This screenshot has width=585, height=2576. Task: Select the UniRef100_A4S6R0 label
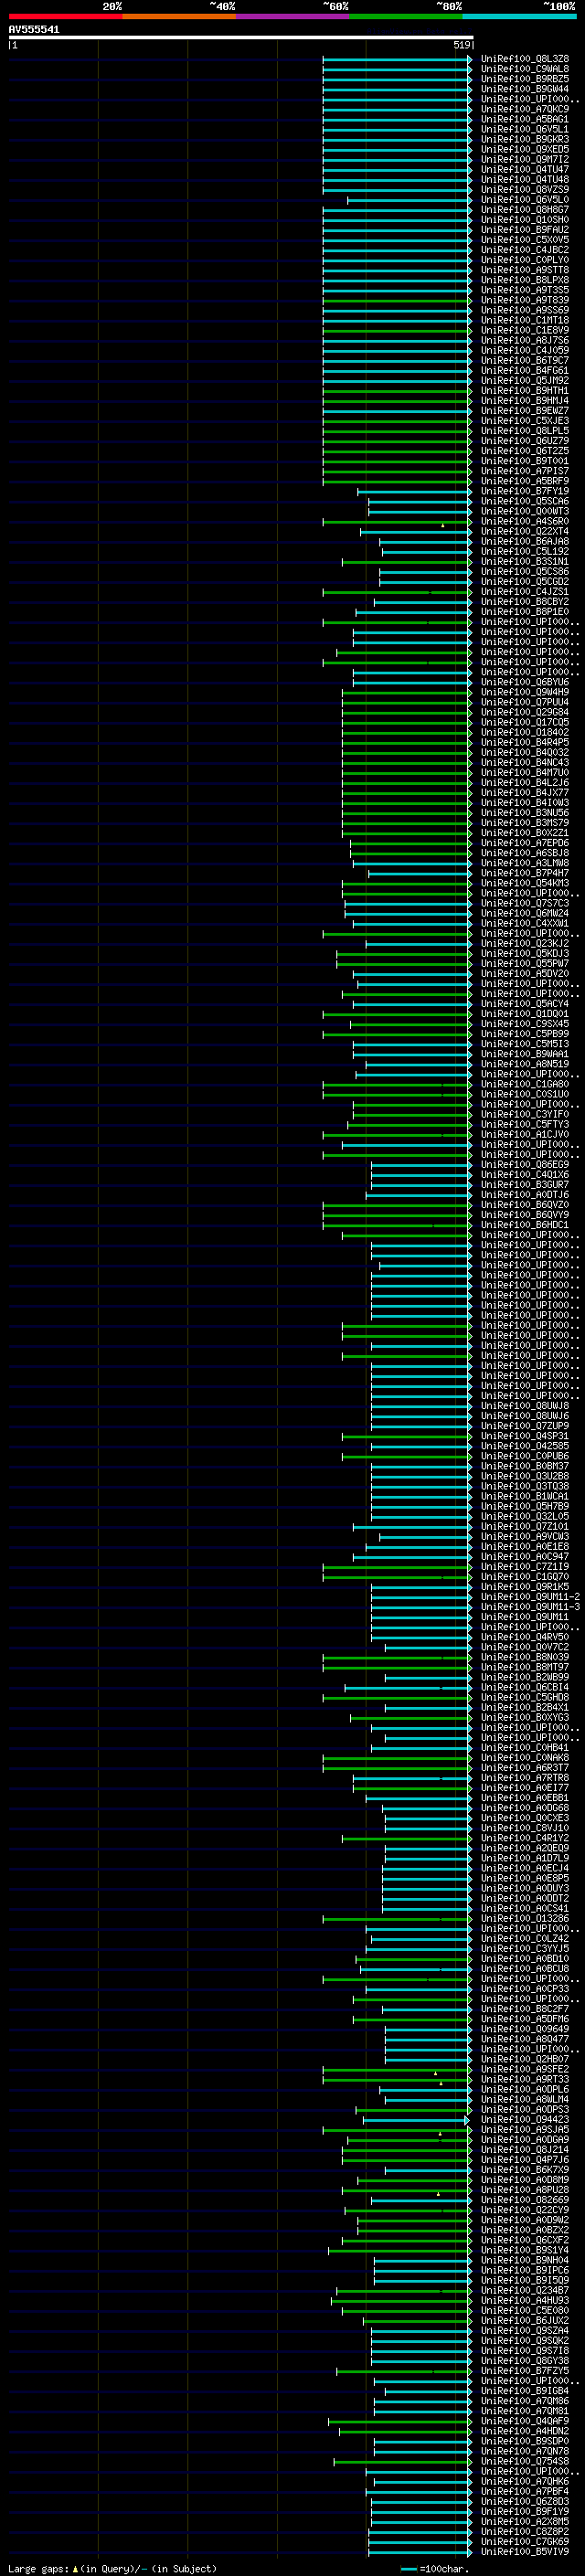point(525,521)
